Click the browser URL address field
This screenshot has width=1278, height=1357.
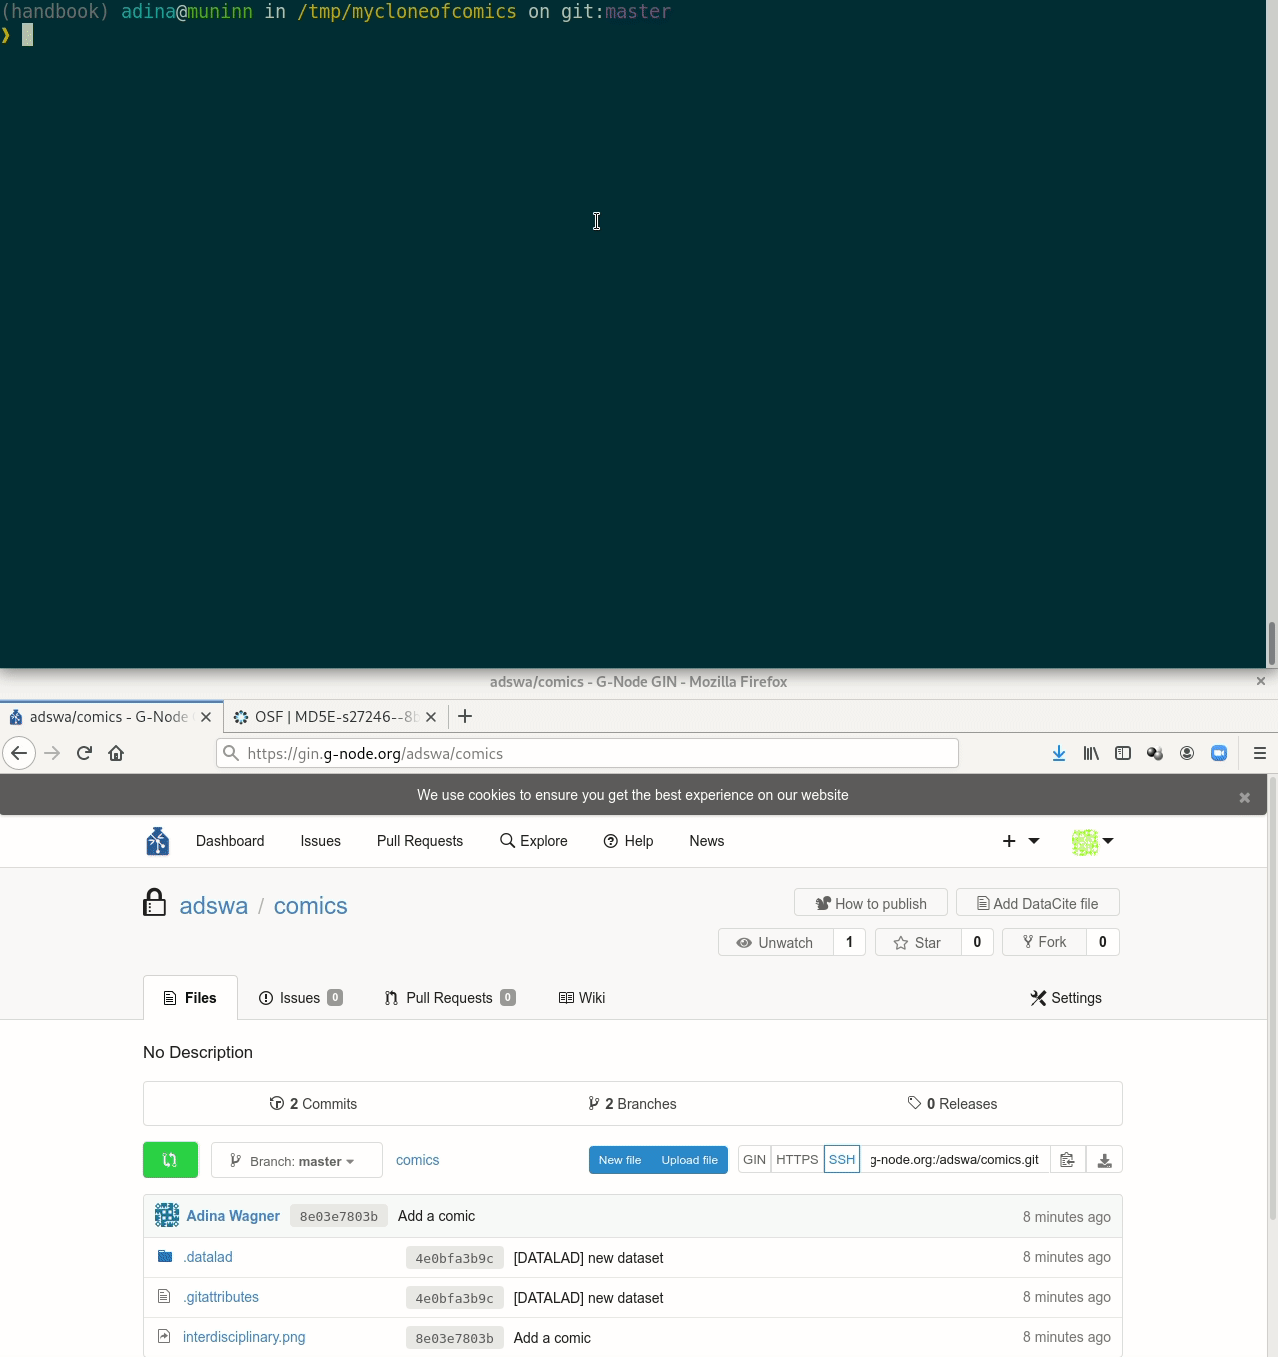(x=600, y=753)
